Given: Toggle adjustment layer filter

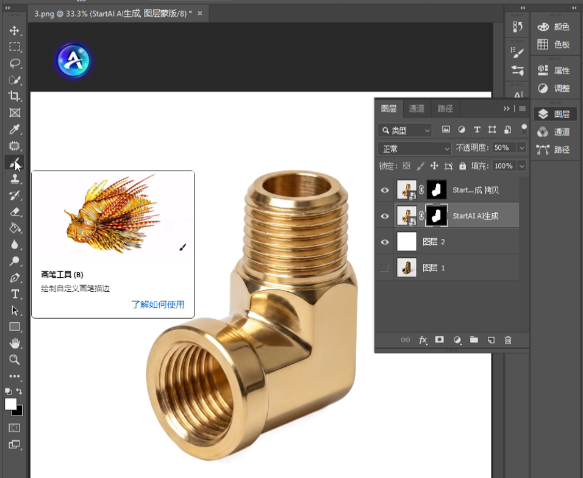Looking at the screenshot, I should click(x=461, y=129).
